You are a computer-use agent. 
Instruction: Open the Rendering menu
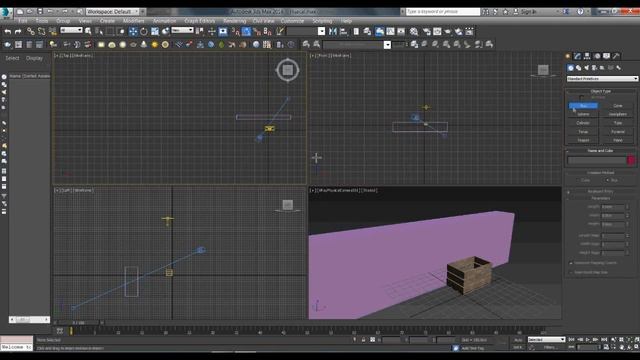pyautogui.click(x=235, y=21)
